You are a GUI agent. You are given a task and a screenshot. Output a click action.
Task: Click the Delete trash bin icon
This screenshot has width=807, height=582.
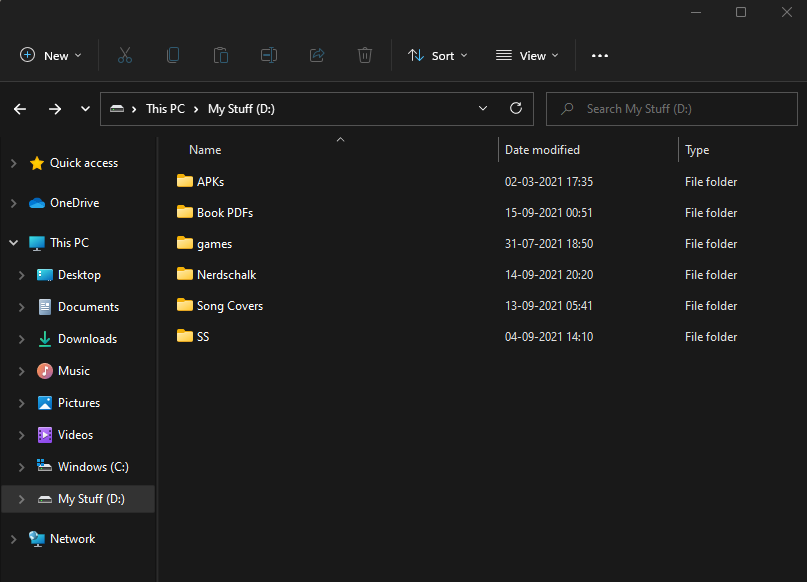click(x=365, y=56)
